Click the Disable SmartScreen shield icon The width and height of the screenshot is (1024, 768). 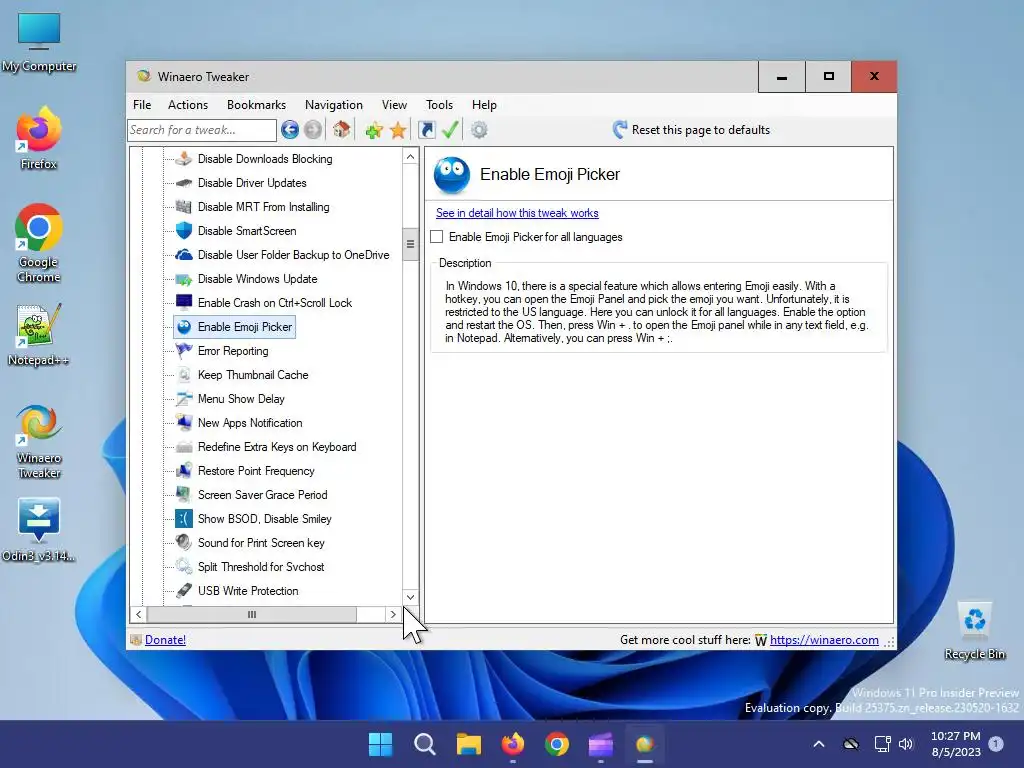click(184, 231)
